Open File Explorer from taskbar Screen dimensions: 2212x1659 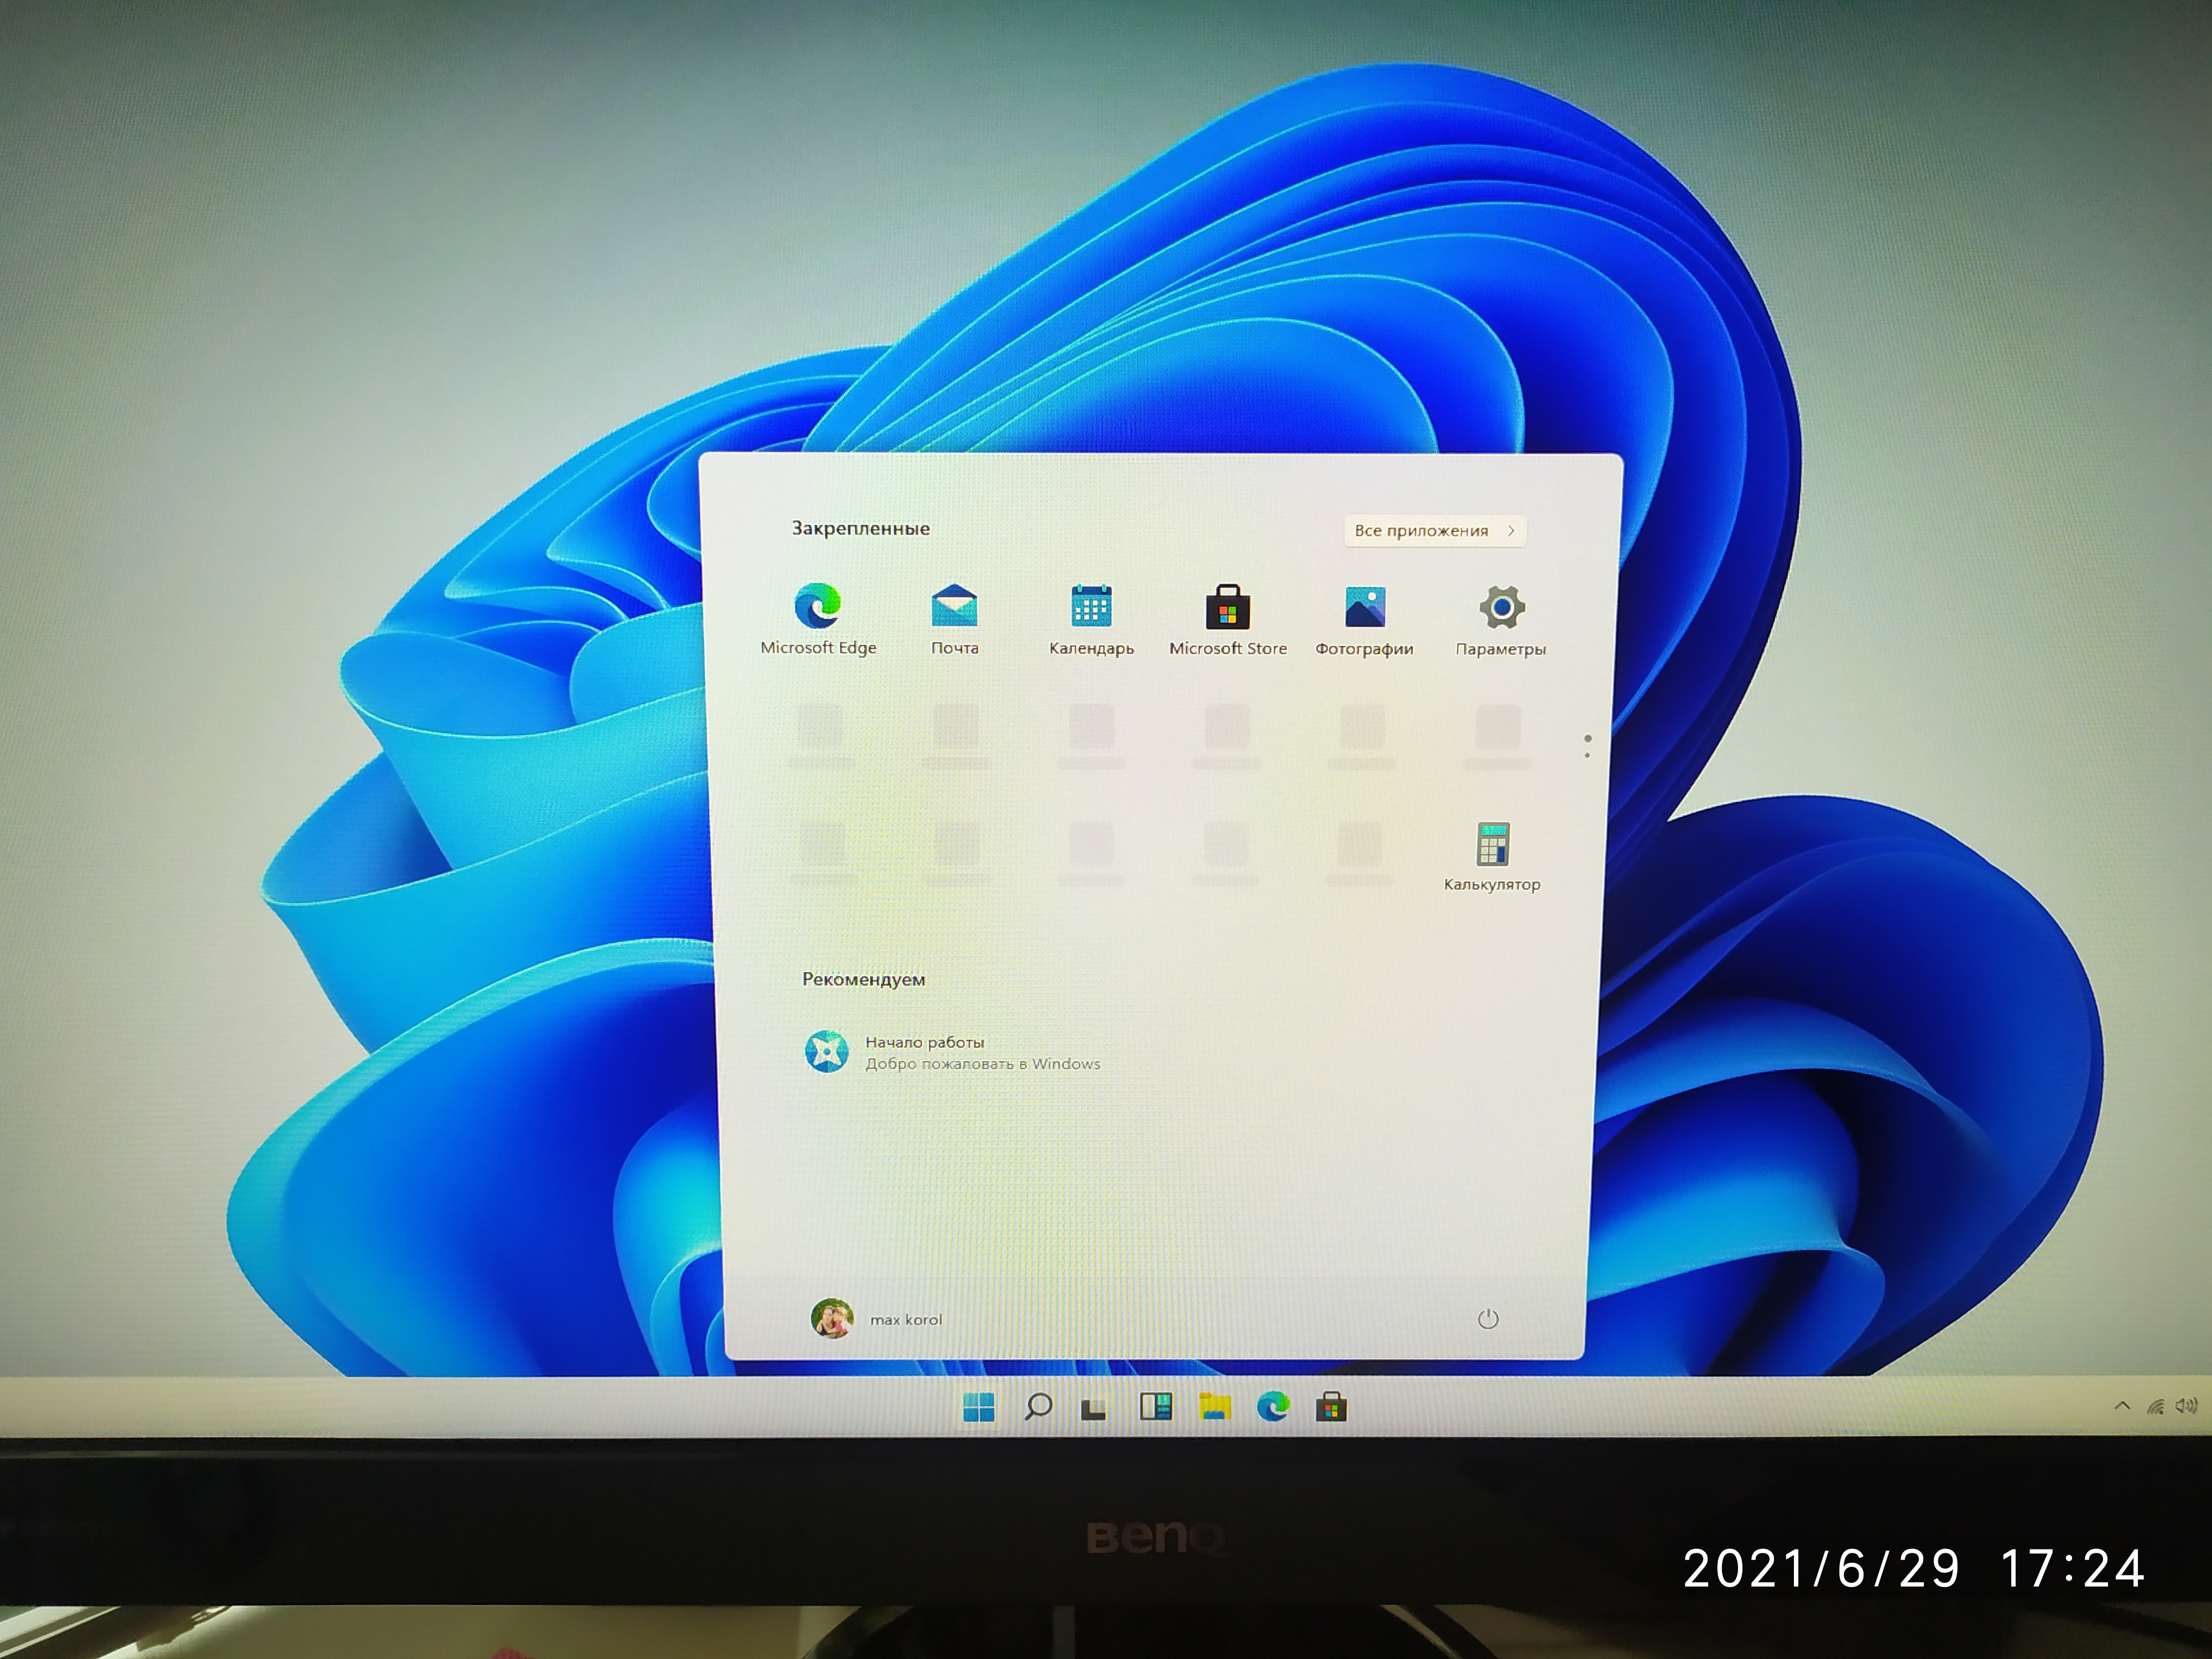(x=1214, y=1407)
